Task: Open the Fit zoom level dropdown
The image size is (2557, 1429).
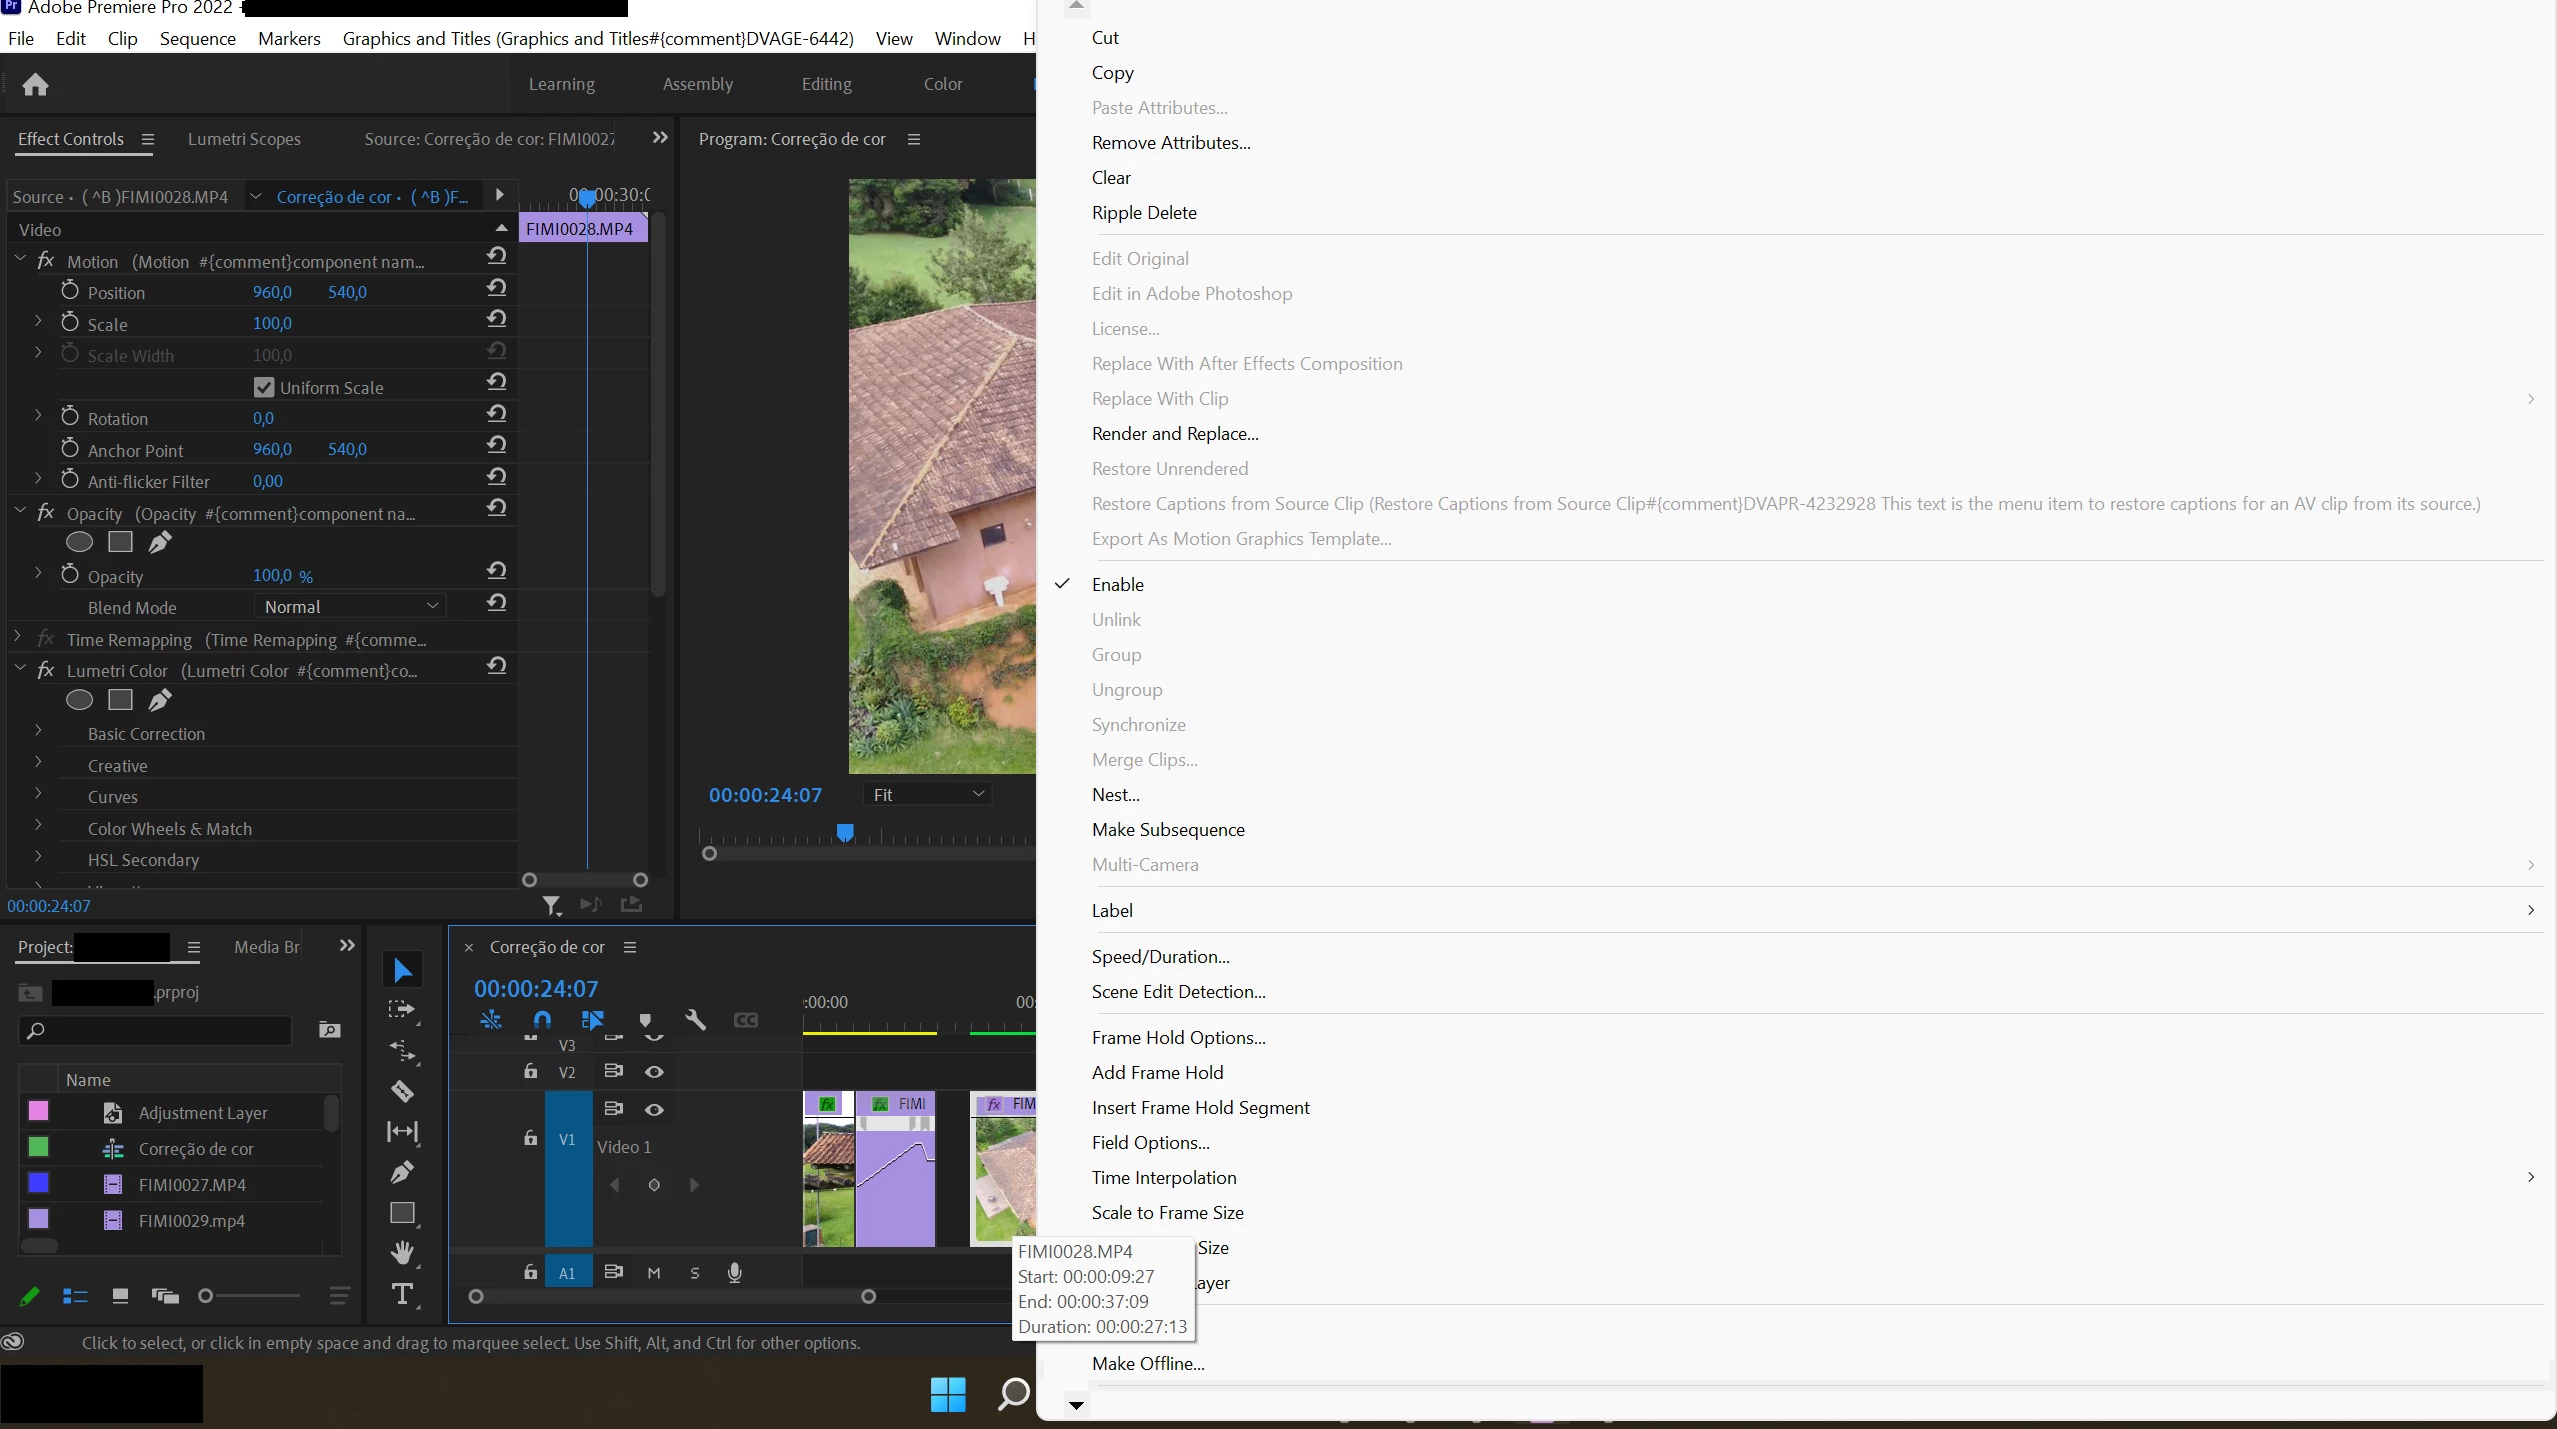Action: tap(927, 794)
